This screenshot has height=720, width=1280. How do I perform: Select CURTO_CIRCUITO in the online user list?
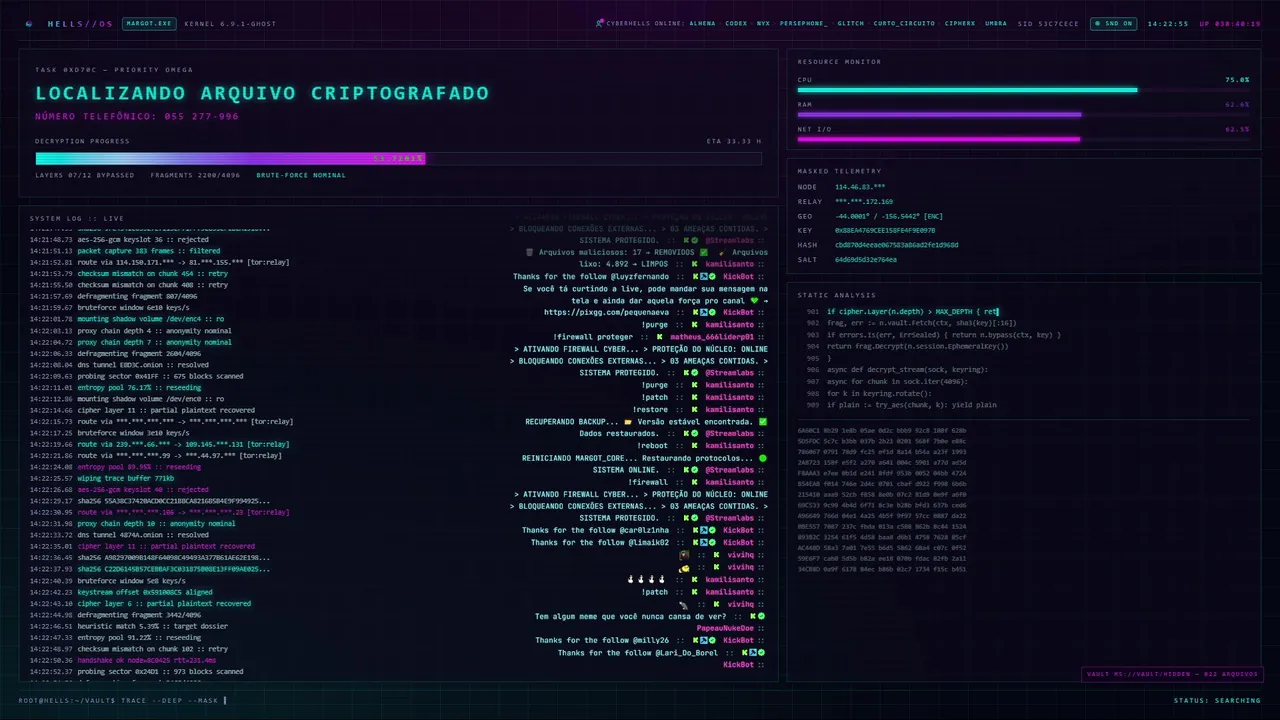click(x=904, y=23)
